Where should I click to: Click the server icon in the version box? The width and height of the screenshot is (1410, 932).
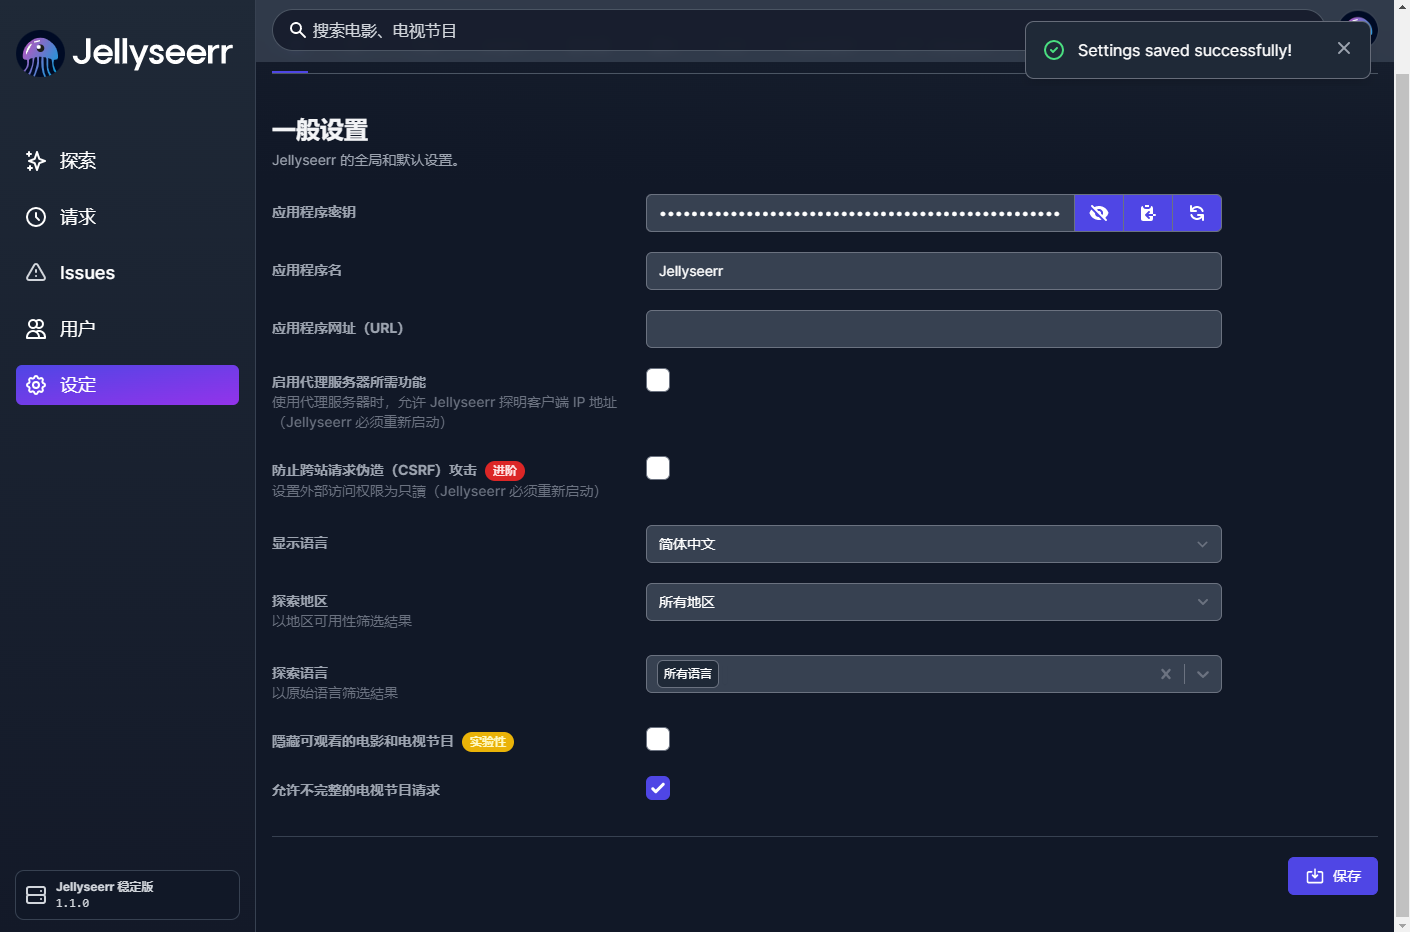pos(36,895)
